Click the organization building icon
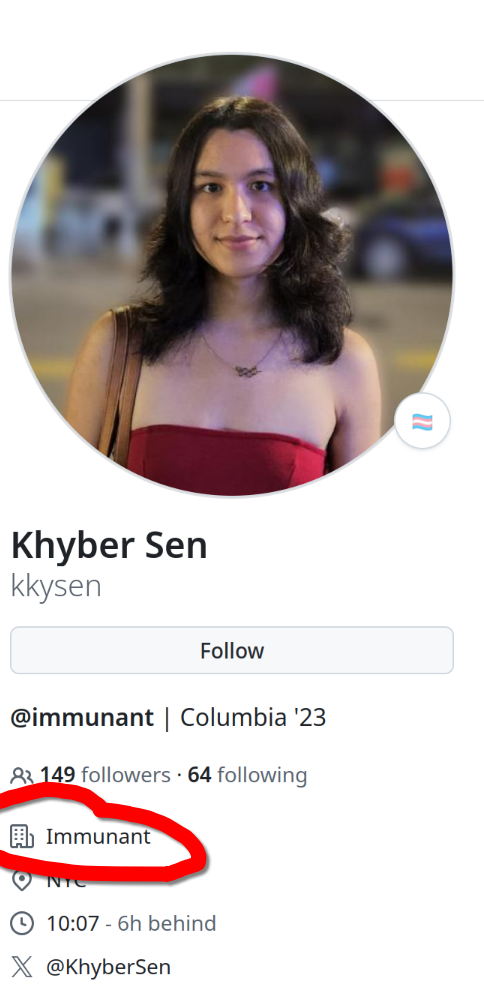The width and height of the screenshot is (484, 996). pyautogui.click(x=22, y=837)
